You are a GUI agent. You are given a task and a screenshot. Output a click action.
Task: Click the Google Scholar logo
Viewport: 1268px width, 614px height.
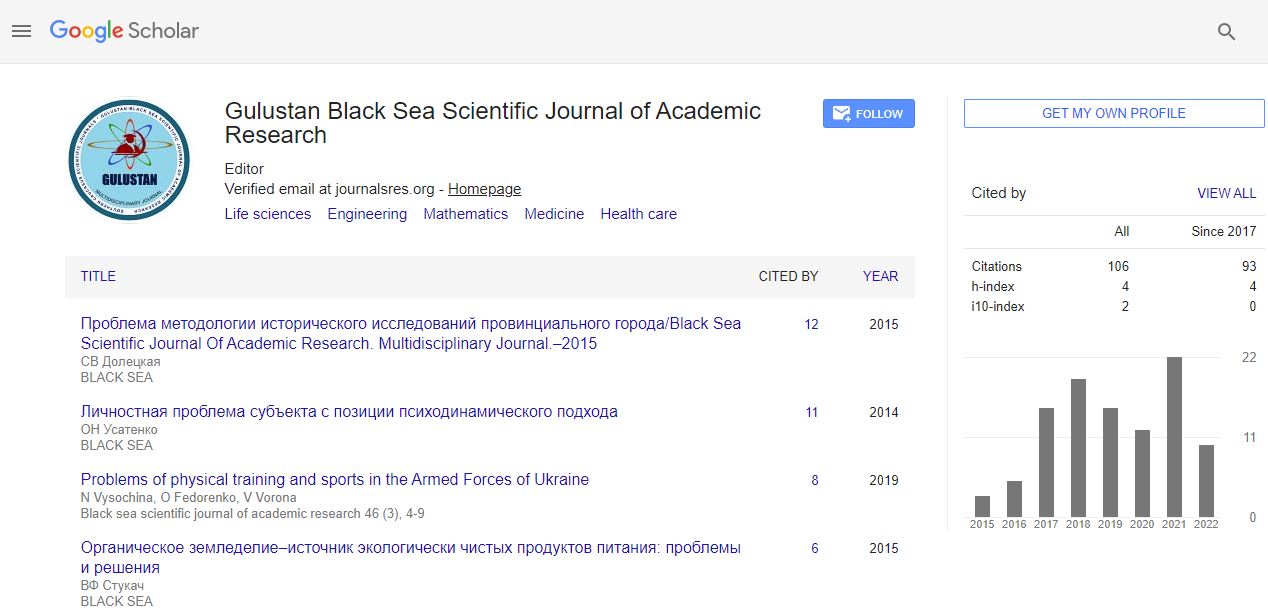tap(125, 31)
